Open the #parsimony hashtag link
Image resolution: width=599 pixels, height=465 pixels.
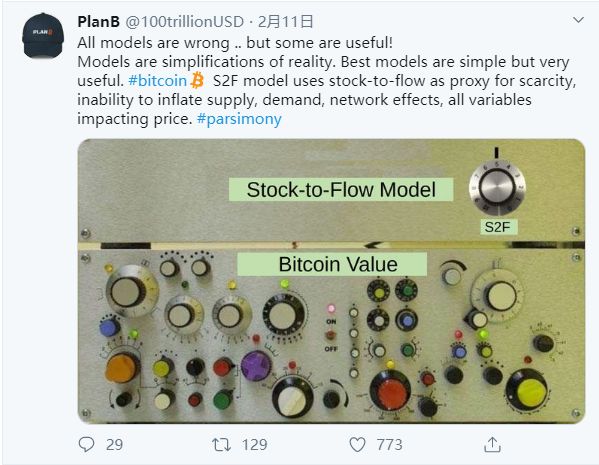tap(239, 119)
